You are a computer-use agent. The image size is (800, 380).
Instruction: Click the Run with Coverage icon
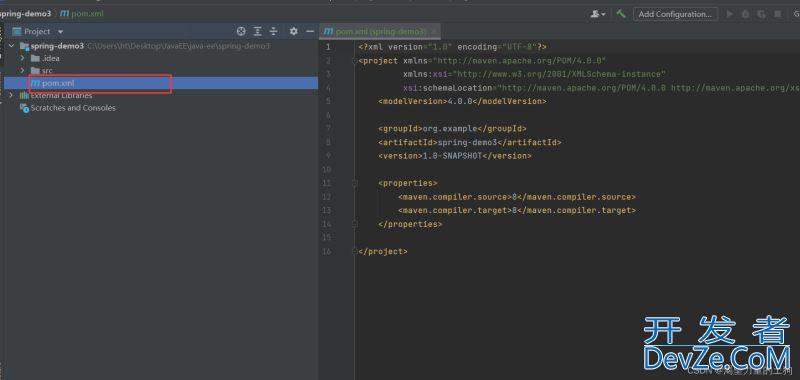(x=761, y=14)
